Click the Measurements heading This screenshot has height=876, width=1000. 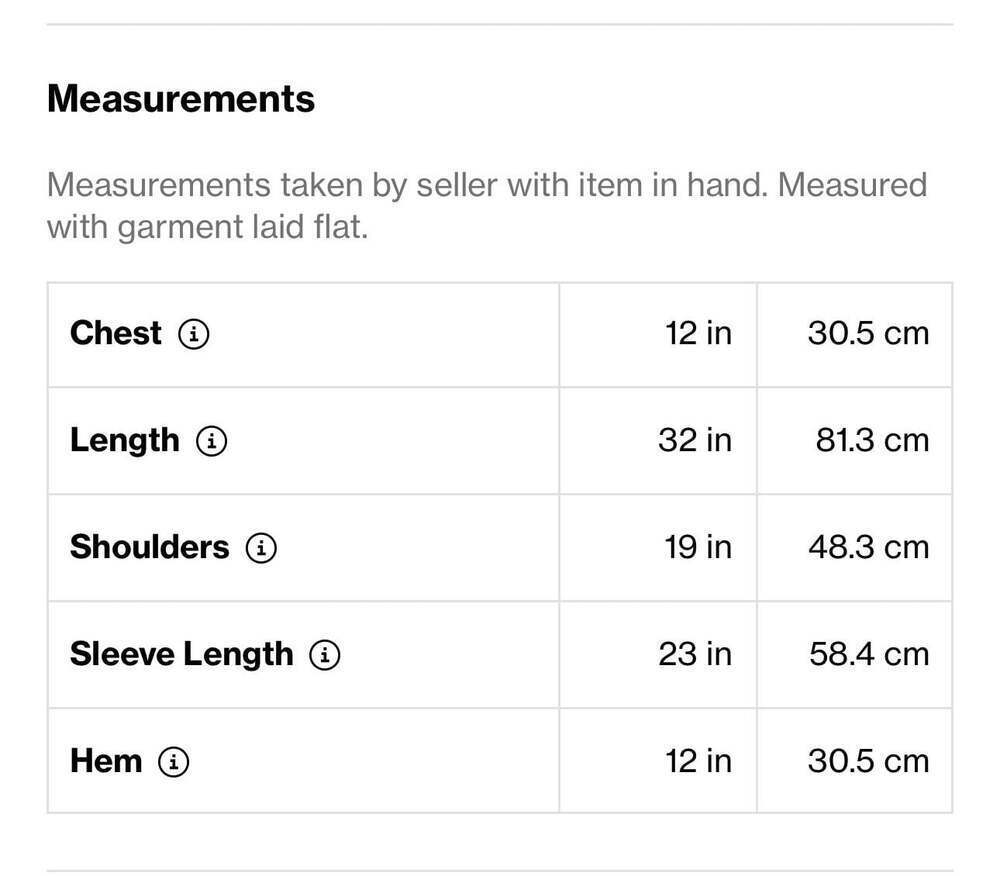click(x=180, y=99)
